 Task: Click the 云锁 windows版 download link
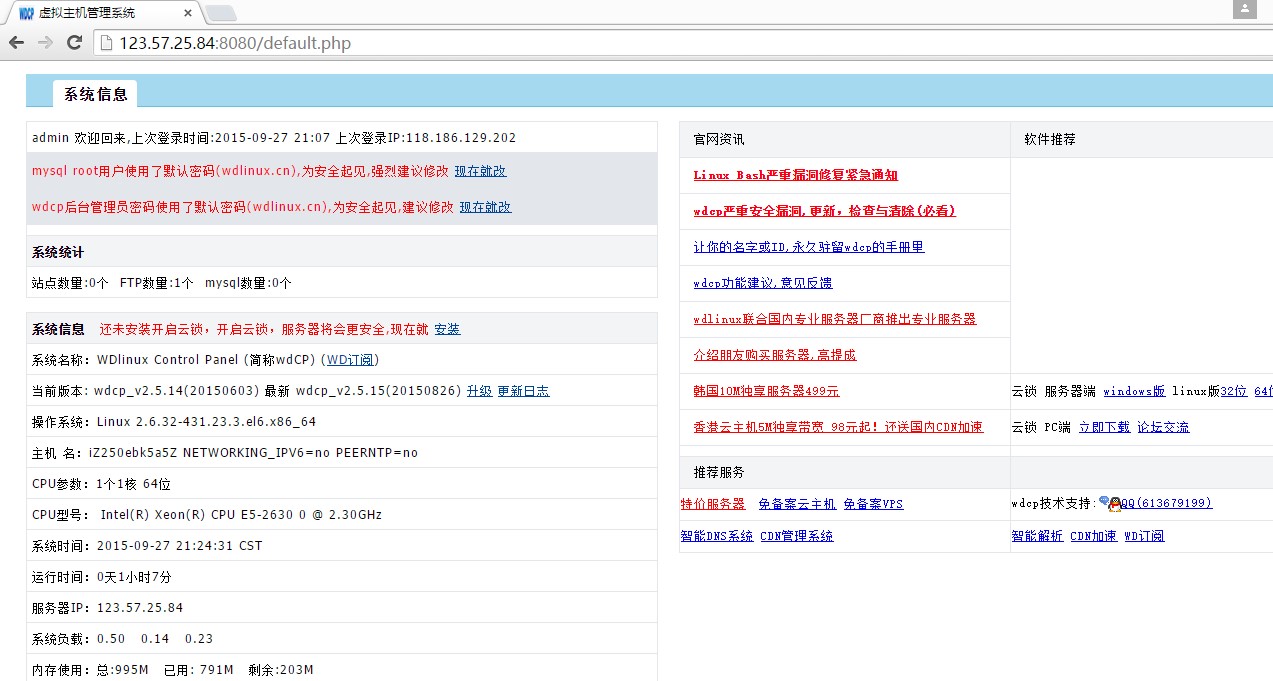pos(1134,391)
